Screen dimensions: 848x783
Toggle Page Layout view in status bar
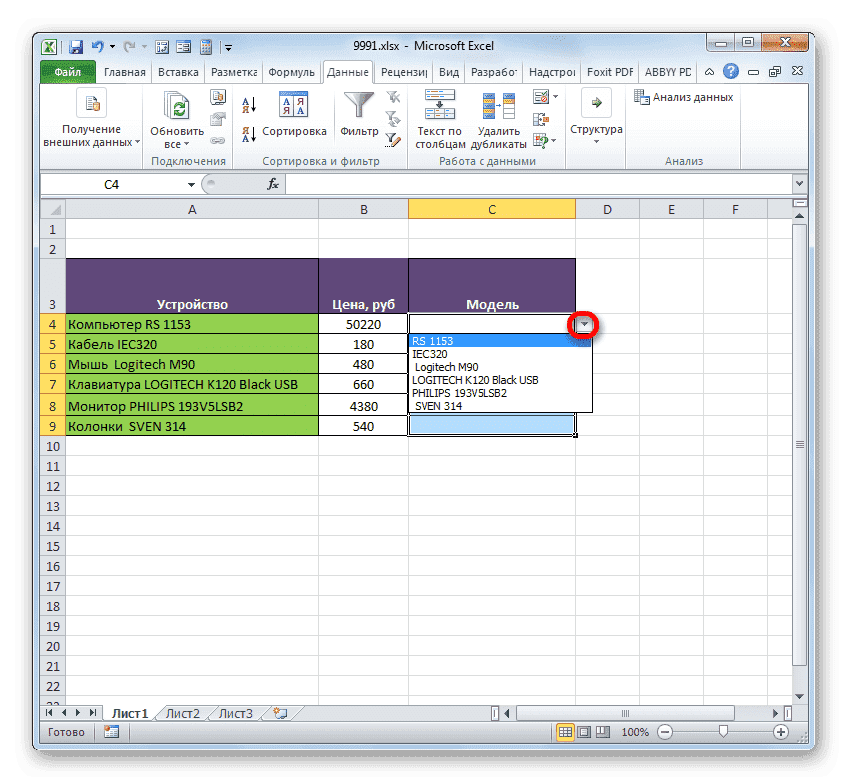pos(584,732)
